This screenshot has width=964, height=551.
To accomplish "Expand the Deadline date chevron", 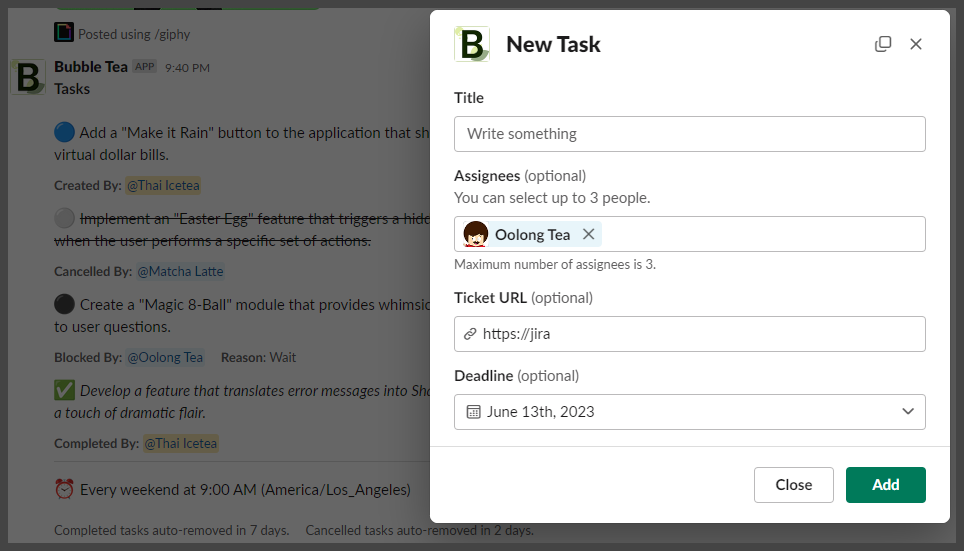I will tap(908, 411).
